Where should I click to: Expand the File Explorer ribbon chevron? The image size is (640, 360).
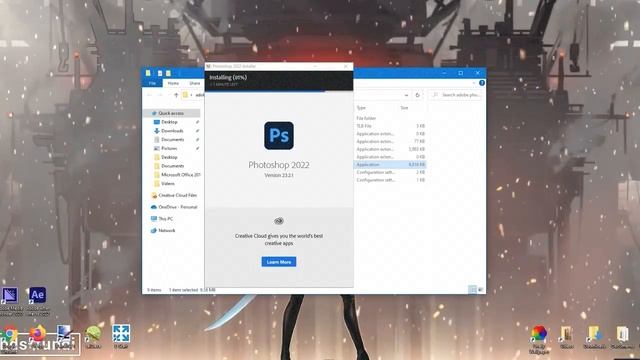tap(473, 83)
